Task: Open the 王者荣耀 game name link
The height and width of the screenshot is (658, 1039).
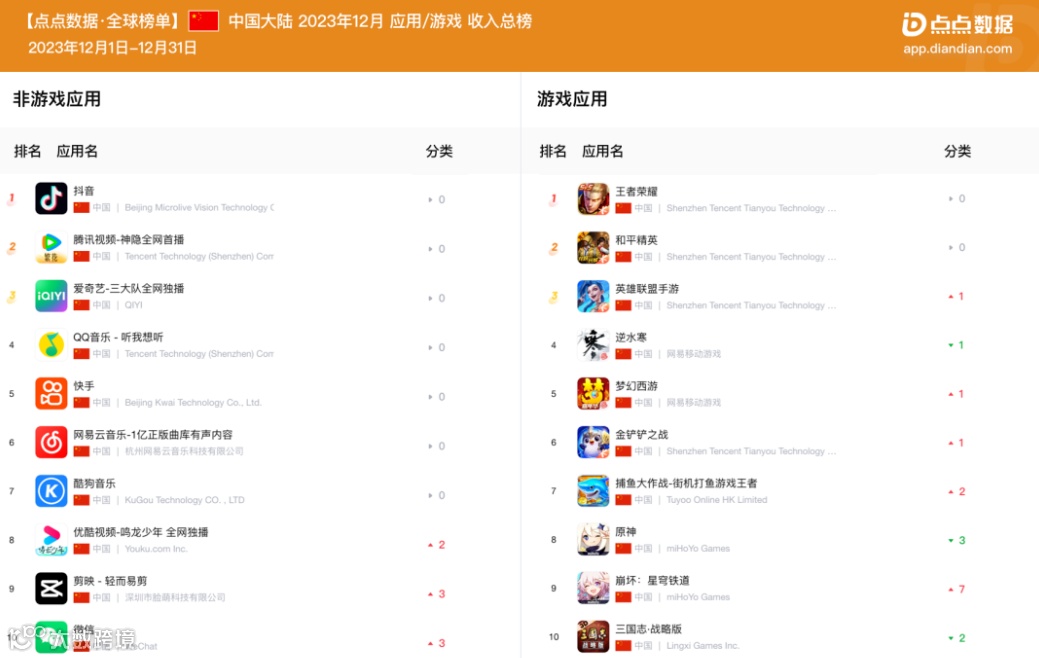Action: 636,192
